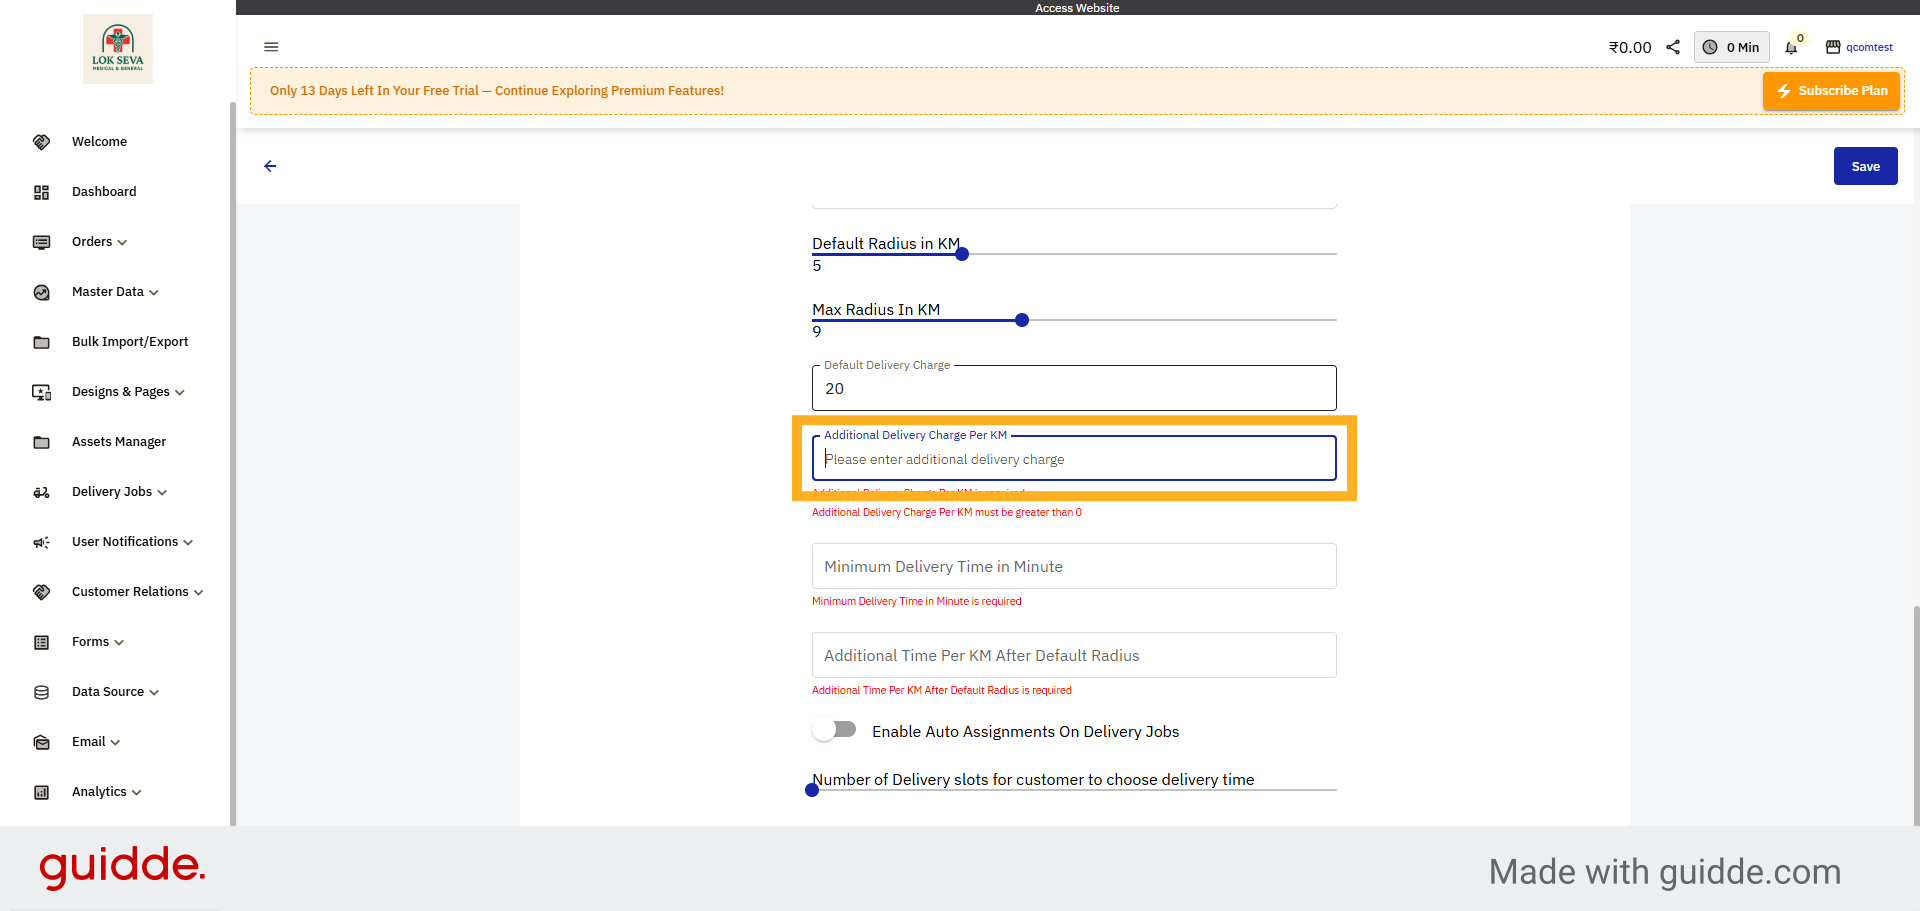Open the Welcome menu item
The height and width of the screenshot is (911, 1920).
tap(99, 142)
